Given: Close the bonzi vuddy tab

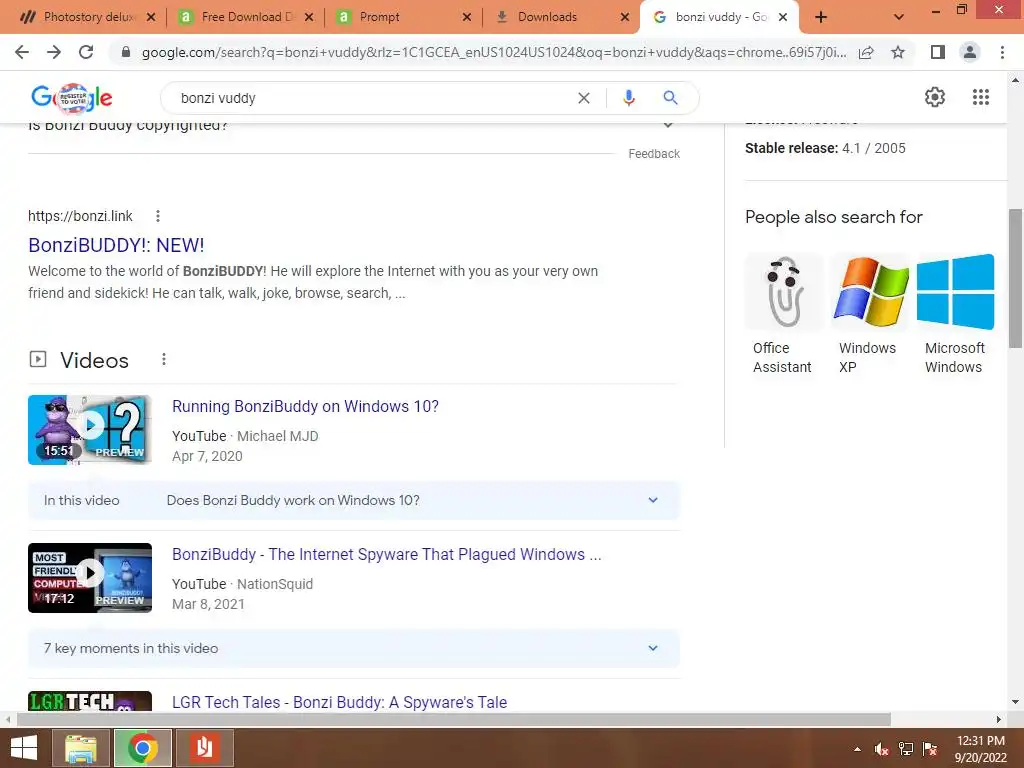Looking at the screenshot, I should point(783,17).
